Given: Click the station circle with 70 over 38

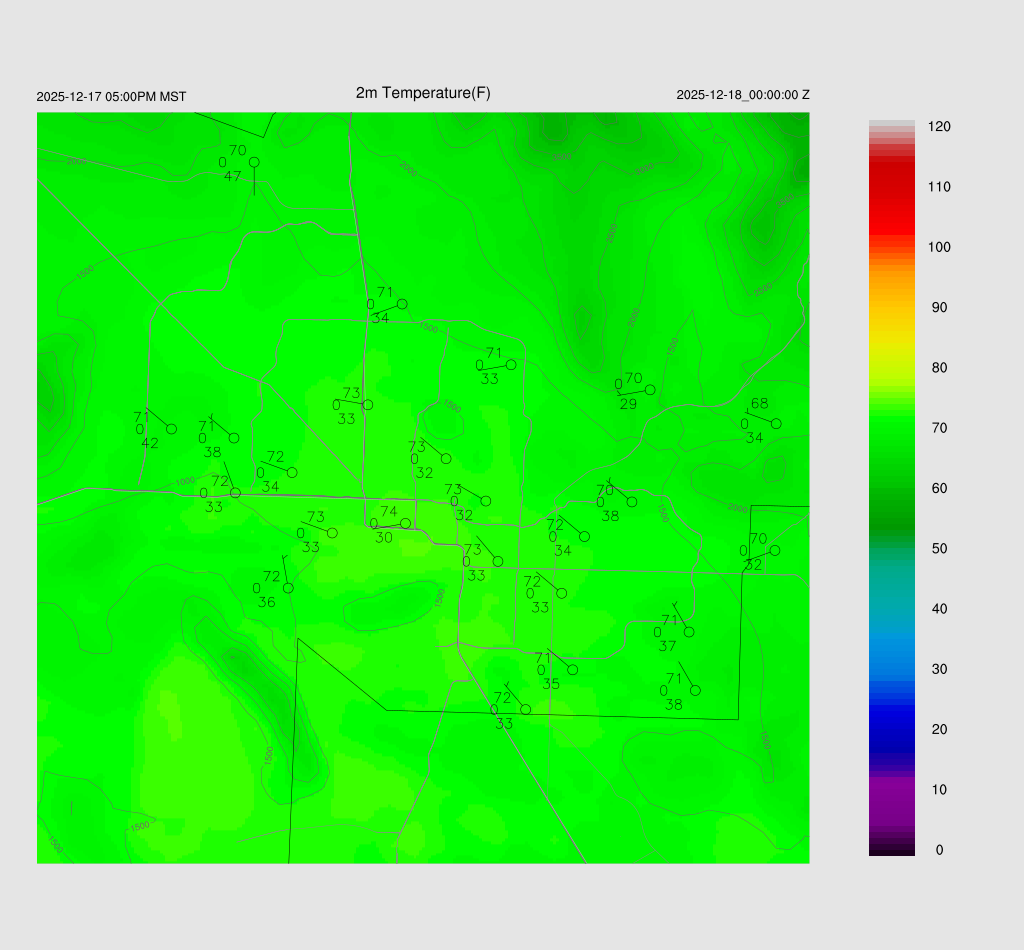Looking at the screenshot, I should [631, 502].
